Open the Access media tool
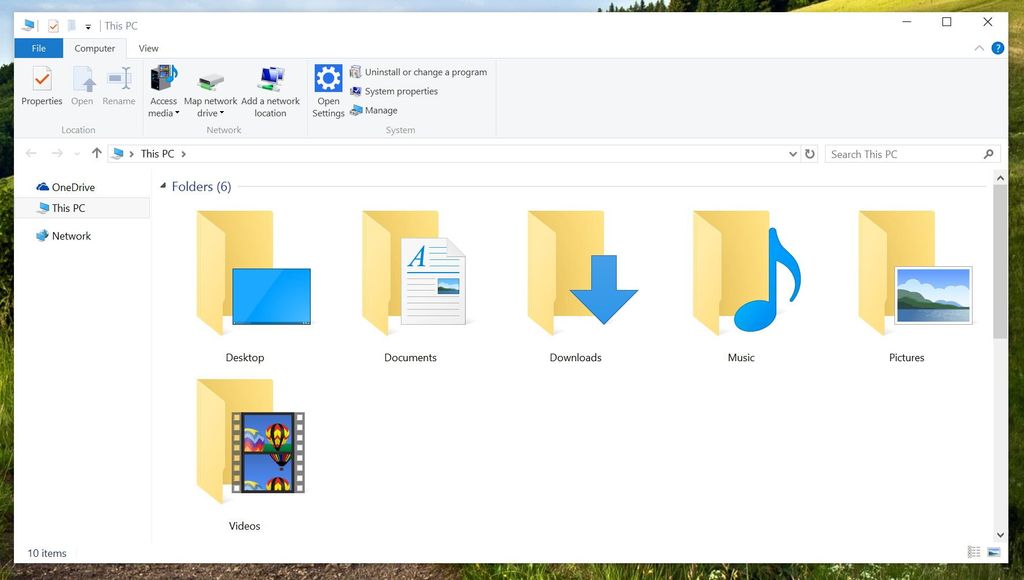 pos(163,90)
